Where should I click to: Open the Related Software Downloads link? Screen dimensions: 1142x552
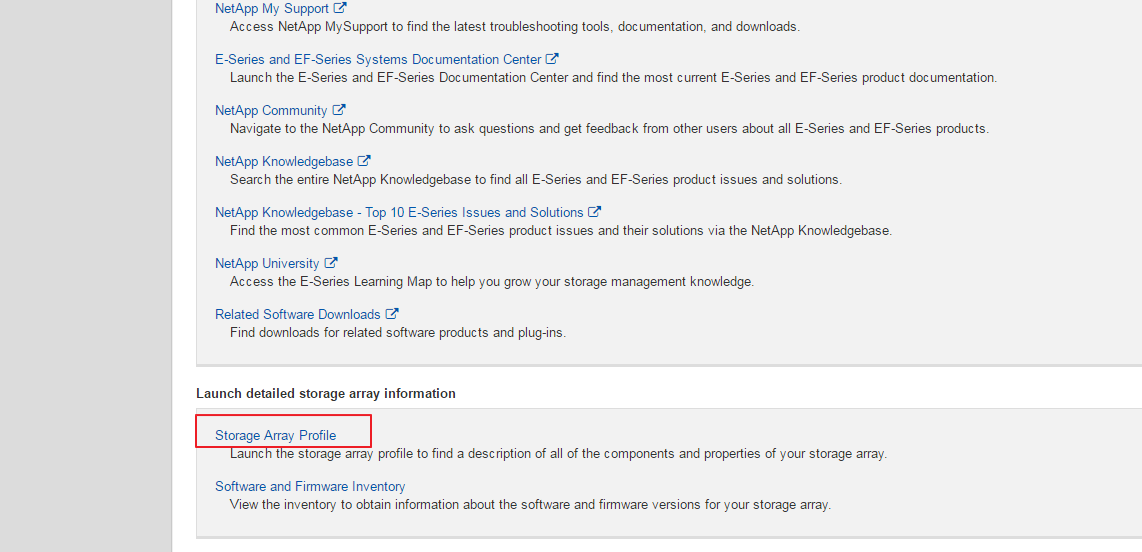tap(298, 315)
